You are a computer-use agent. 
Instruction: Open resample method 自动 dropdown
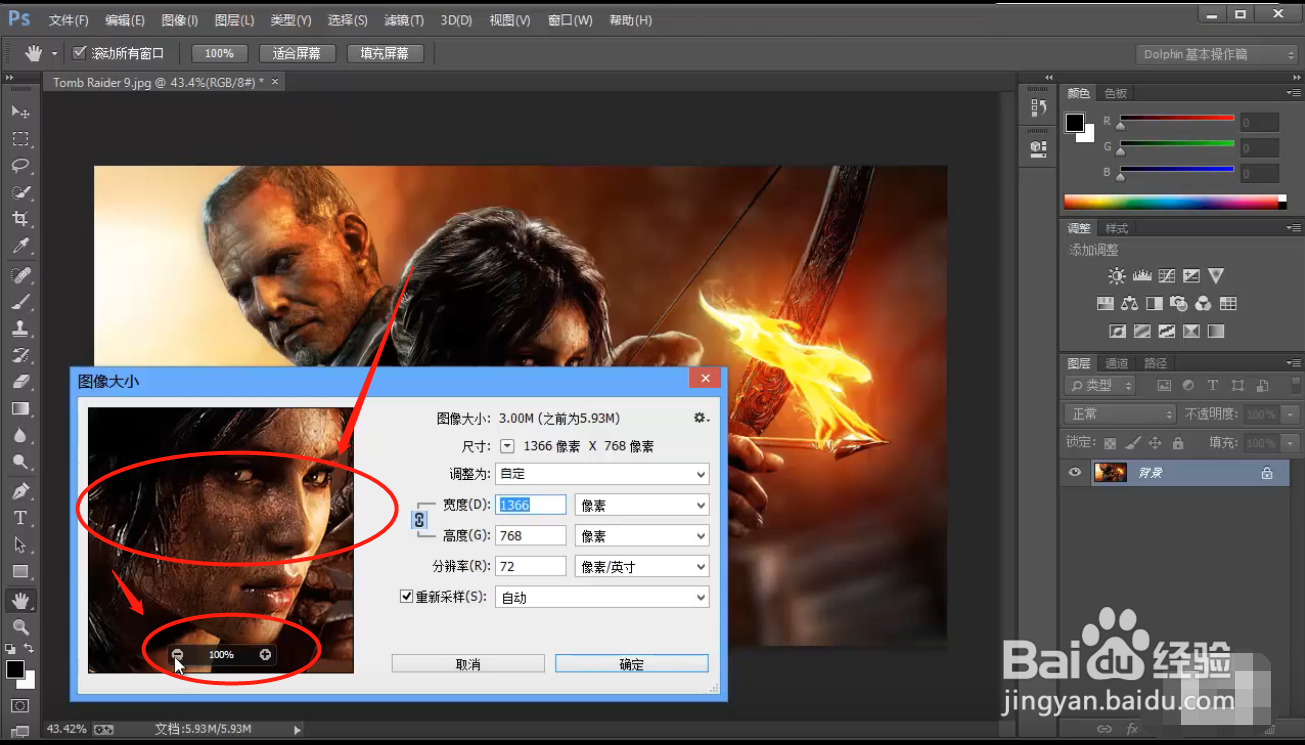(602, 597)
